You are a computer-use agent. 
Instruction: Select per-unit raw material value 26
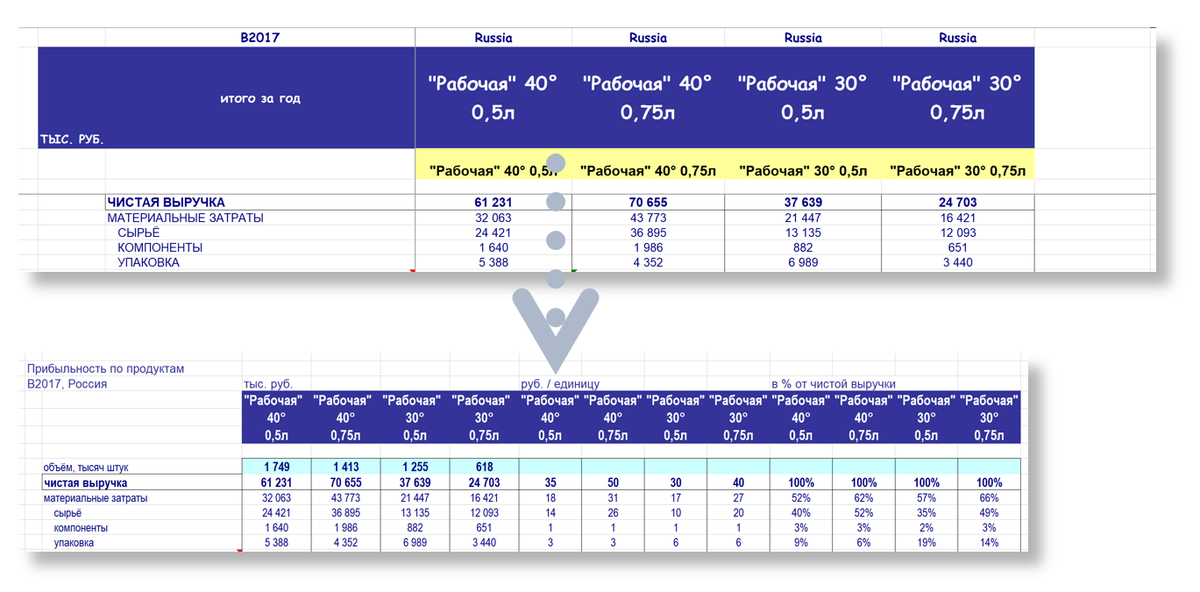click(613, 512)
